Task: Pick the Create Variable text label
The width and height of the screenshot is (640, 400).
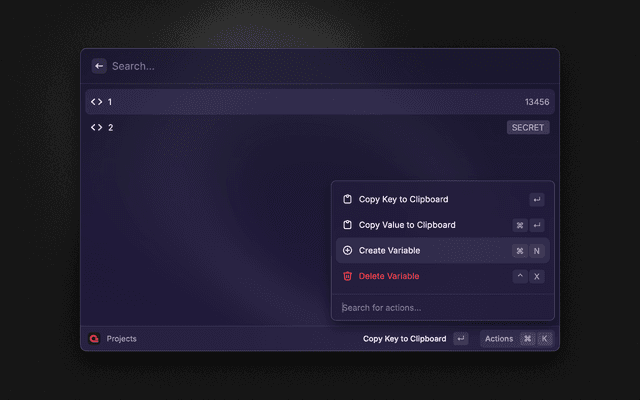Action: (x=389, y=250)
